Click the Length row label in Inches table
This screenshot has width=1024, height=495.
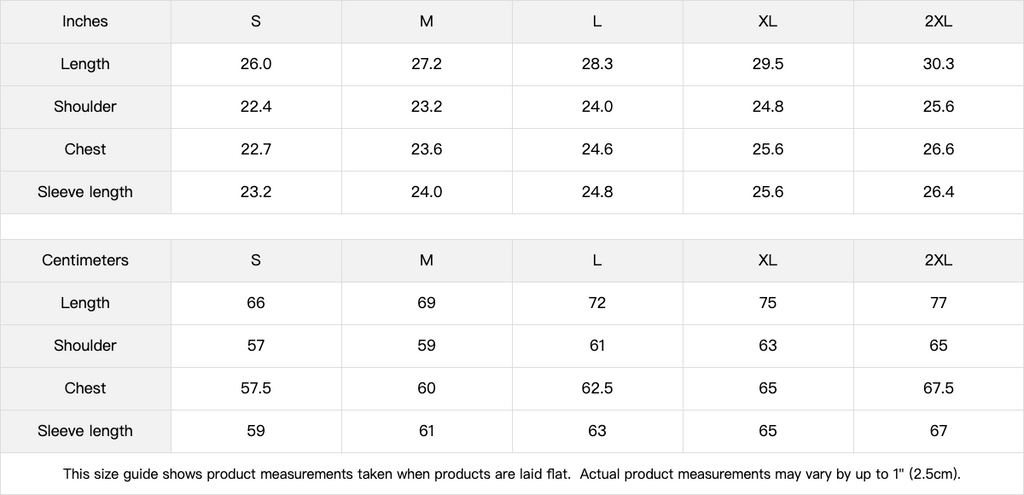85,64
